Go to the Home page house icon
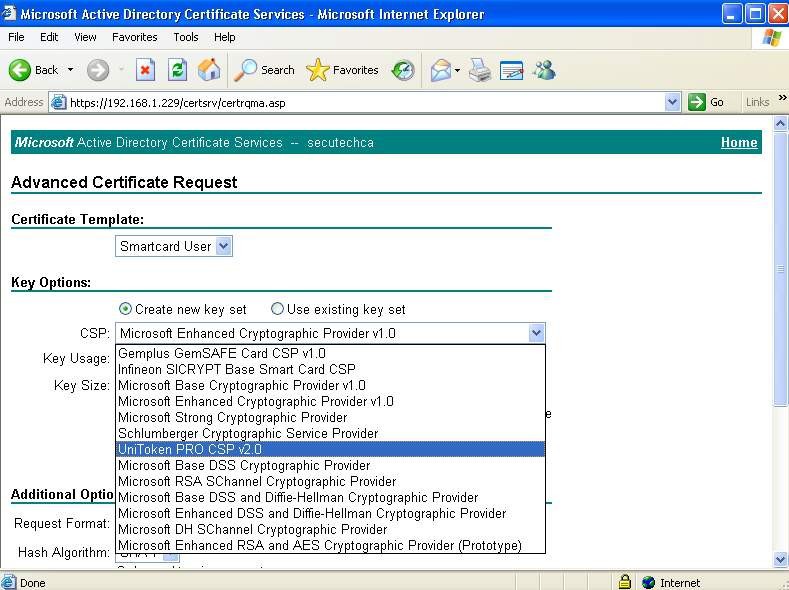The image size is (789, 590). [209, 70]
